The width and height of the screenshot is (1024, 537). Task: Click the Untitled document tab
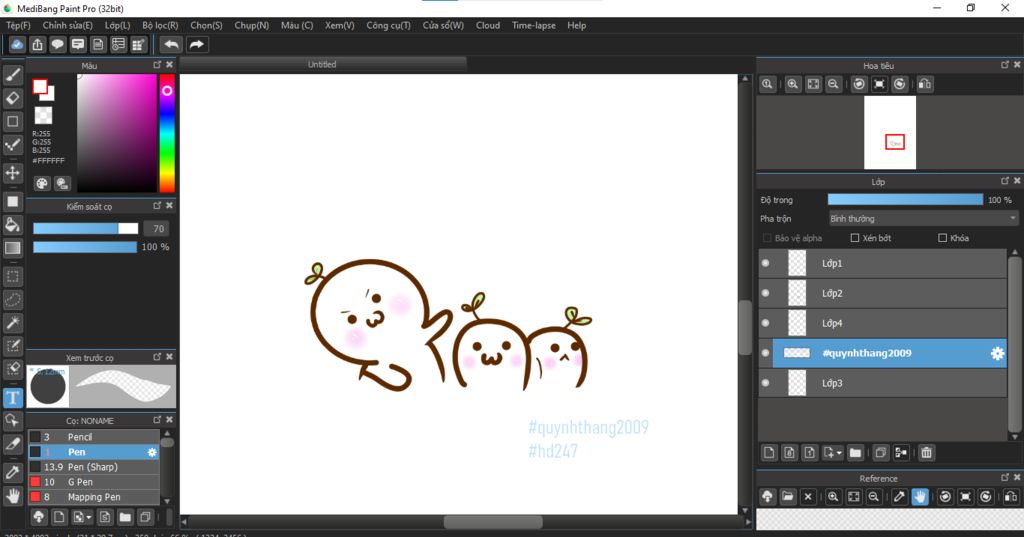pyautogui.click(x=322, y=64)
